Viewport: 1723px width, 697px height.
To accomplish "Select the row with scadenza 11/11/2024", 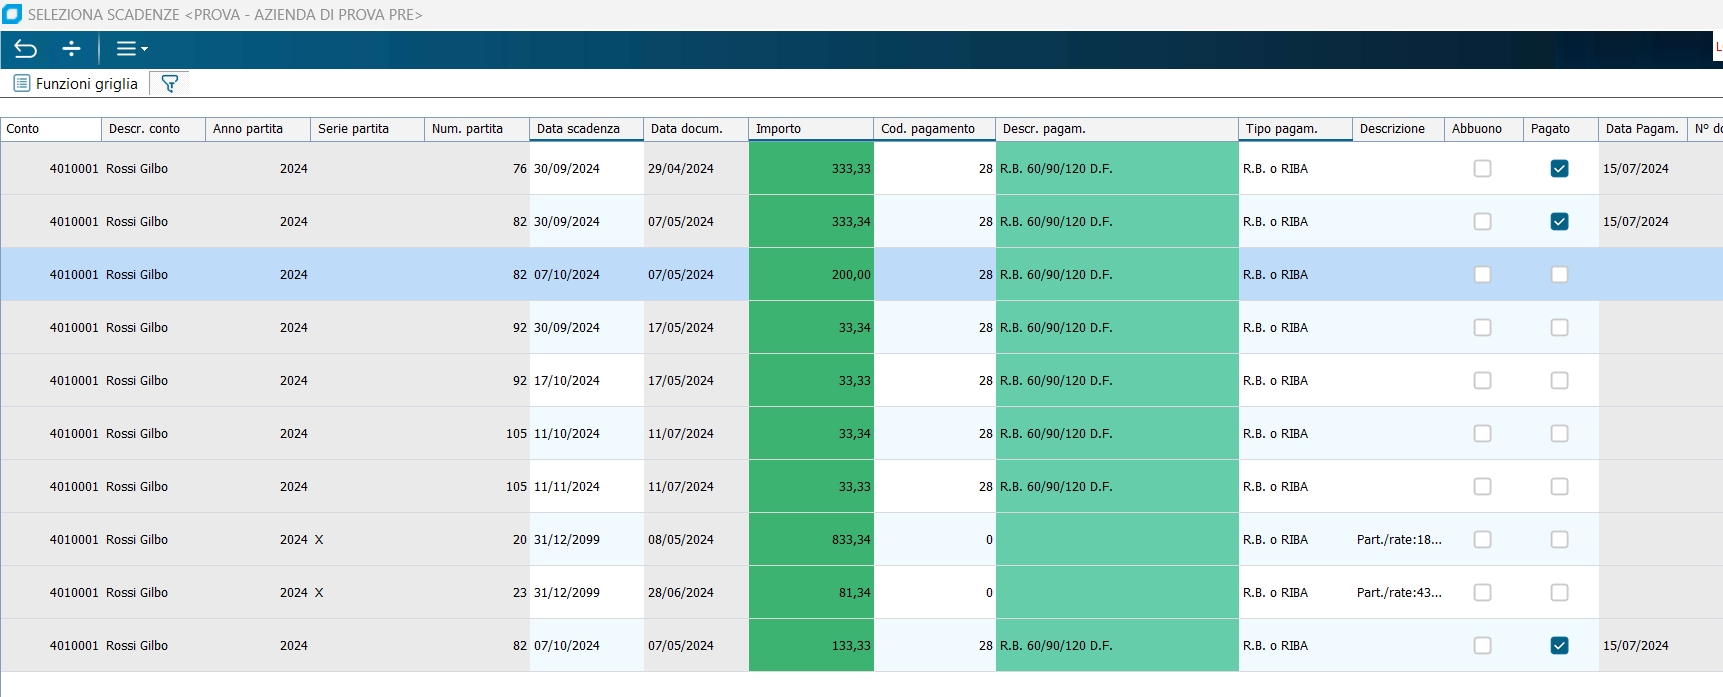I will click(567, 487).
